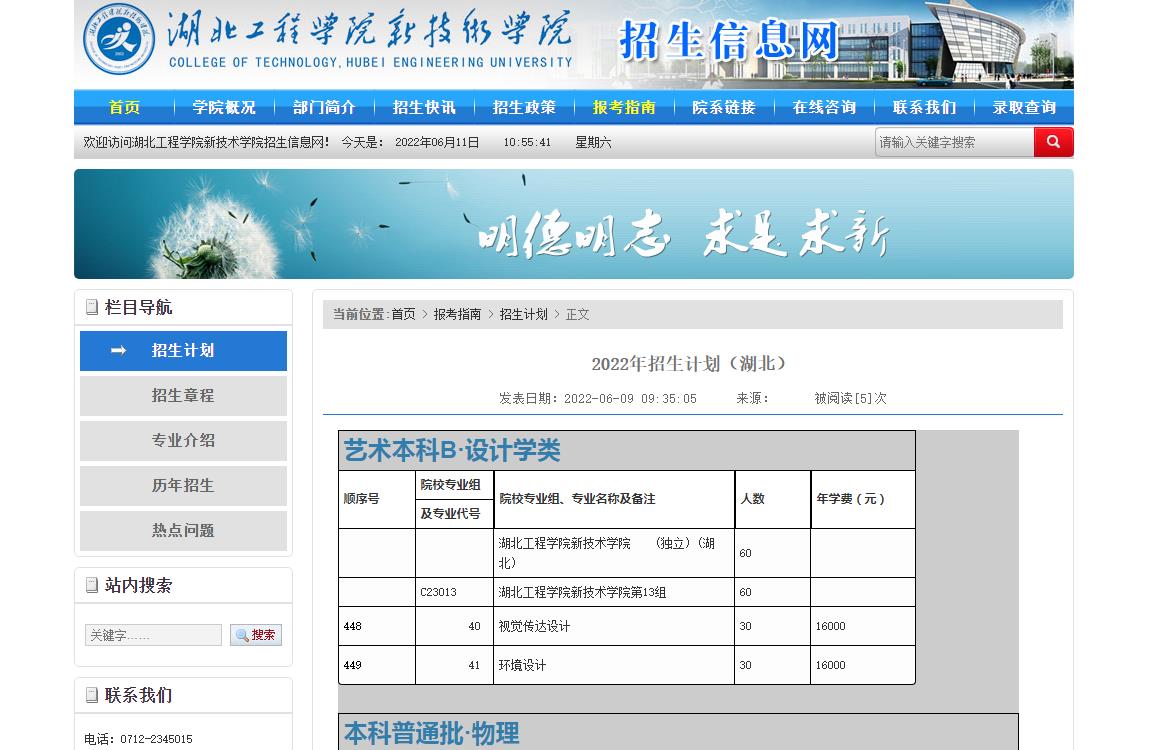Click the 报考指南 breadcrumb link

(457, 315)
